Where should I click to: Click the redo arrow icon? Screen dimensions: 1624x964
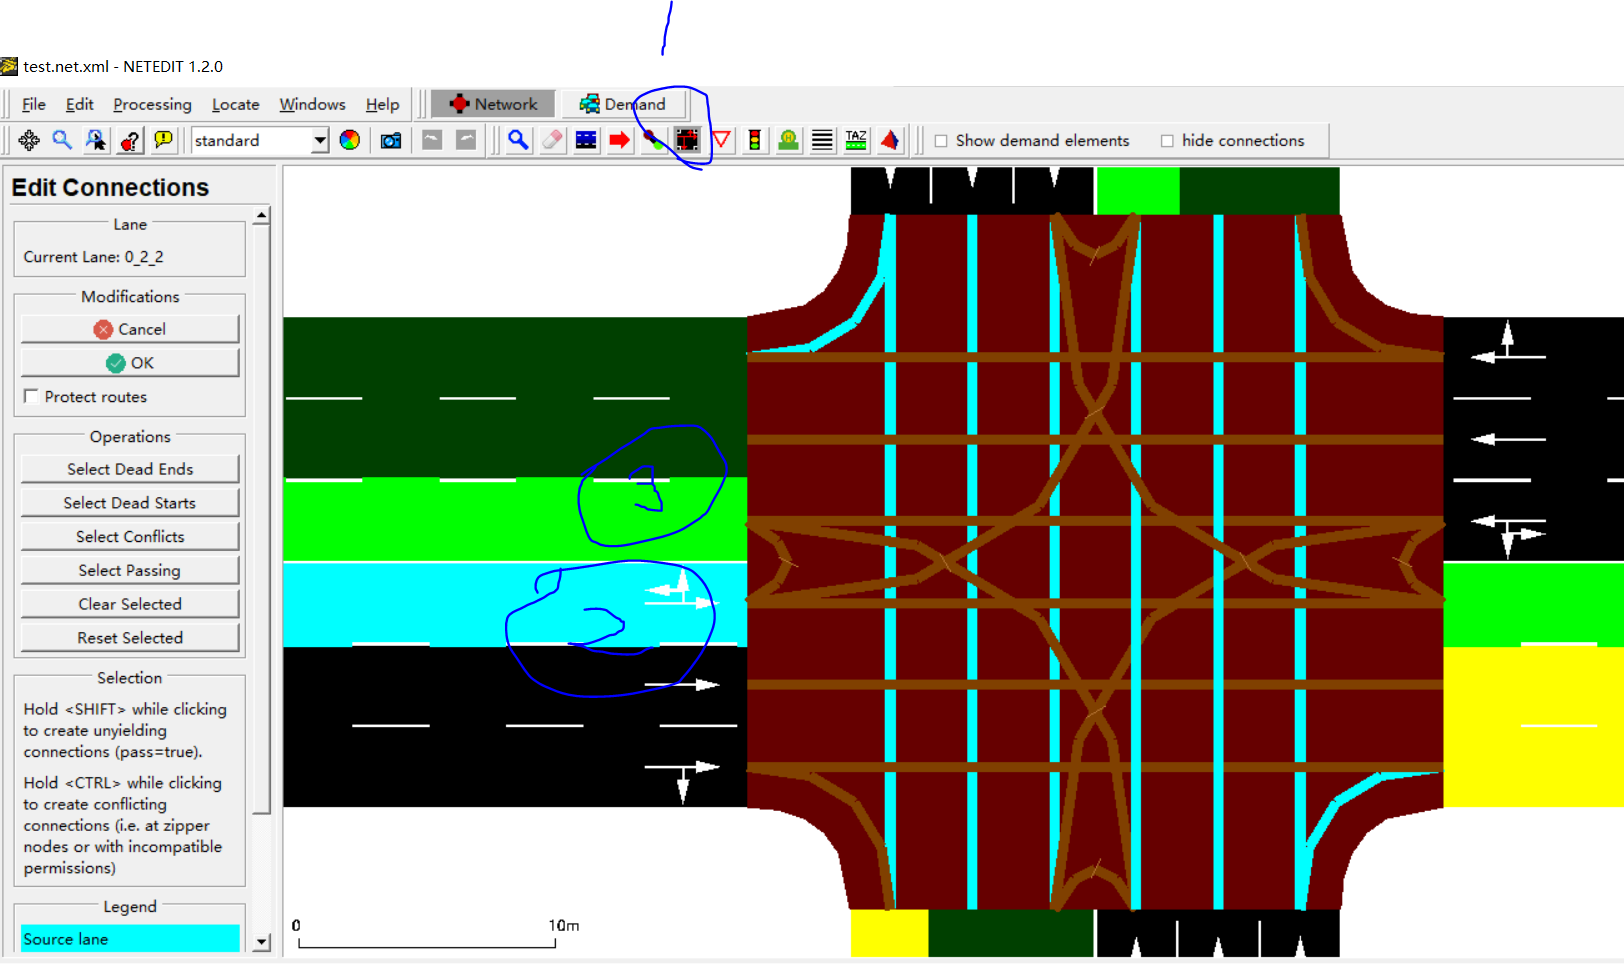[466, 140]
